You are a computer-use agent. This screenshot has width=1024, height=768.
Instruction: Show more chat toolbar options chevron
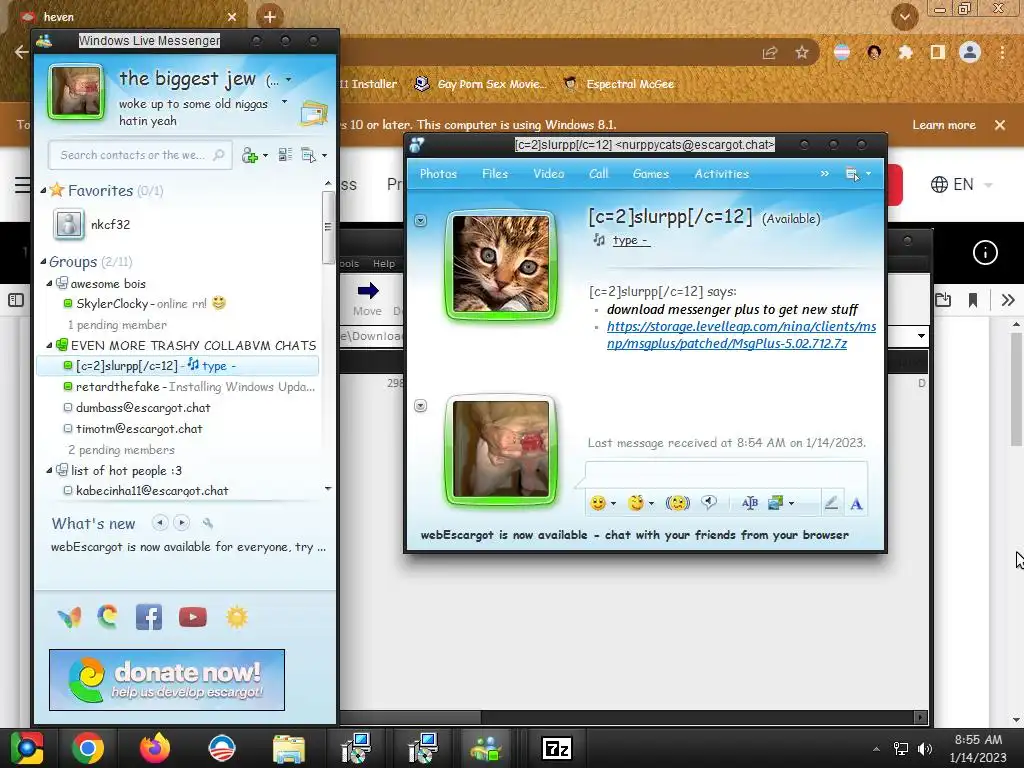pos(824,174)
